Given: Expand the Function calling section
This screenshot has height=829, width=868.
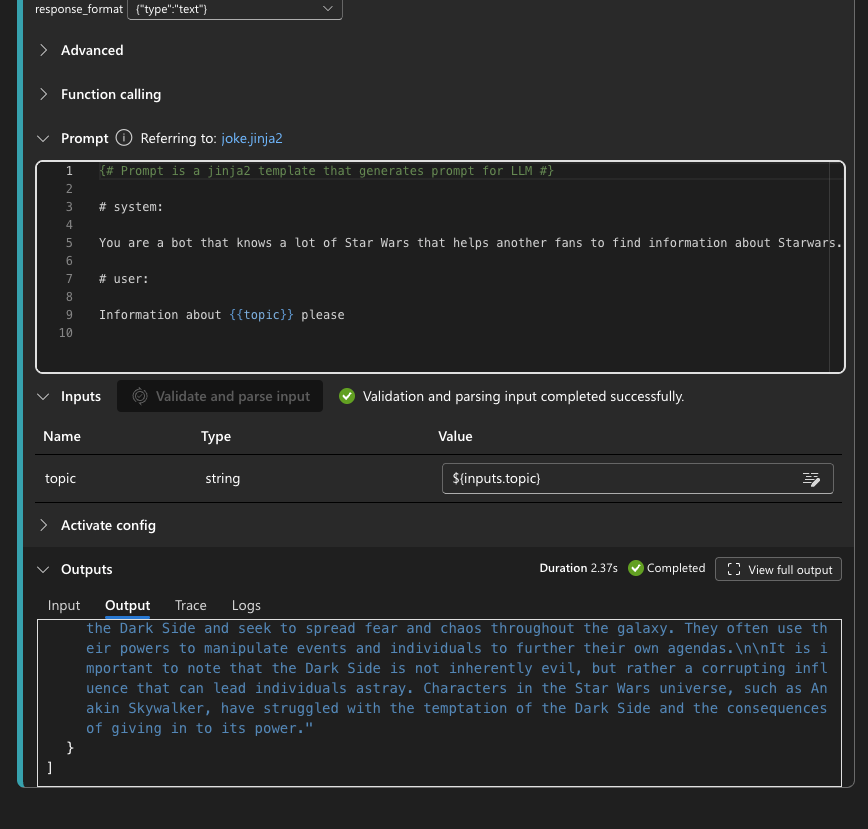Looking at the screenshot, I should pyautogui.click(x=44, y=94).
